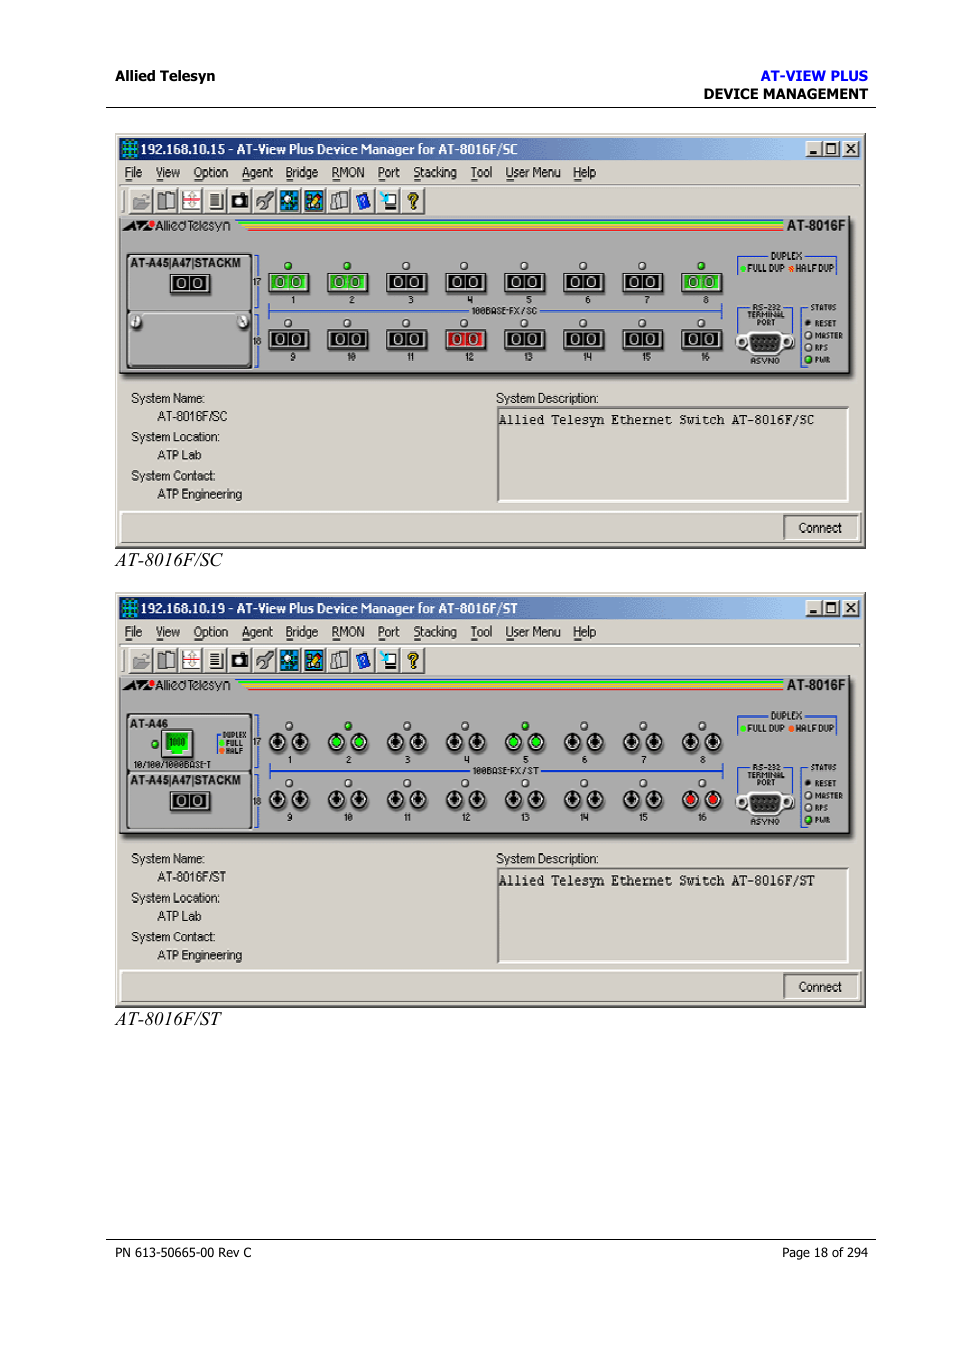The width and height of the screenshot is (954, 1351).
Task: Click the RS-232 ASYN0 terminal port in the SC window
Action: (765, 342)
